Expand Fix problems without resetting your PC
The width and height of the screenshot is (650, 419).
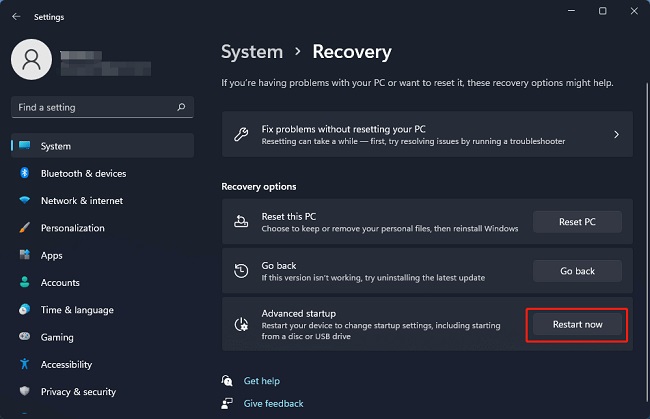click(x=427, y=134)
